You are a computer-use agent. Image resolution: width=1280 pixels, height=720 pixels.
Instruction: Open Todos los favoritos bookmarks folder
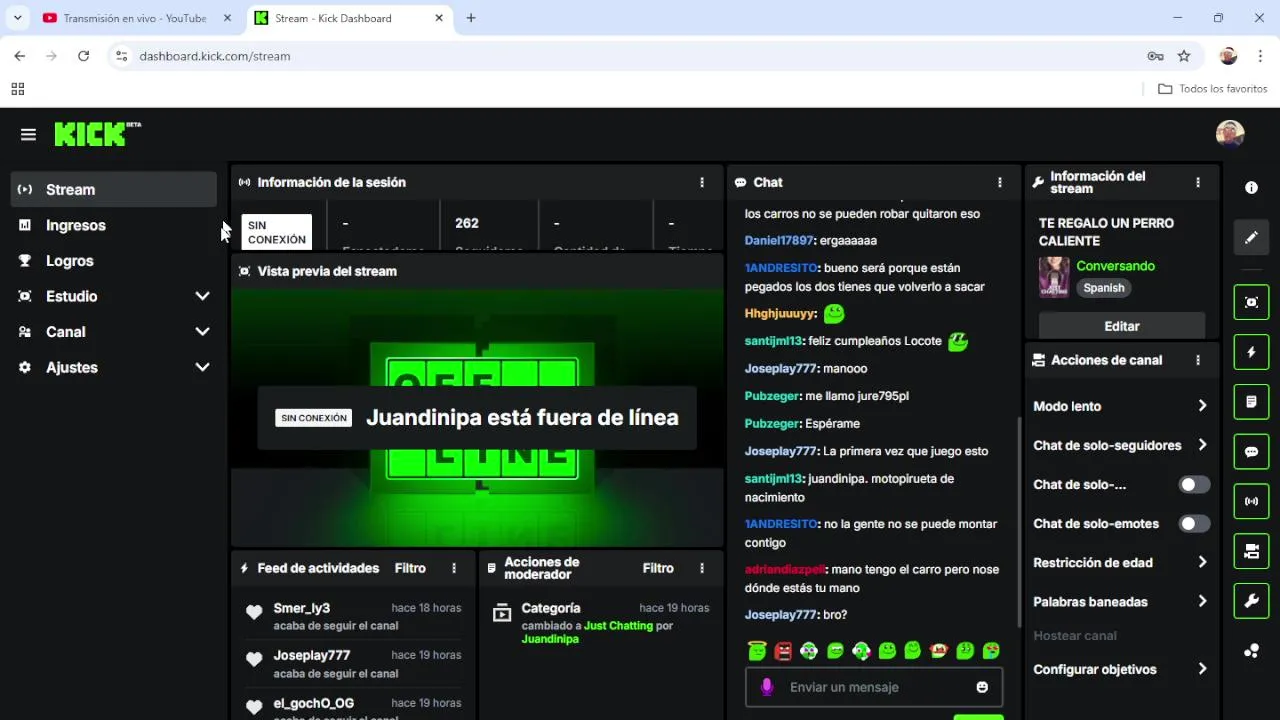1212,89
